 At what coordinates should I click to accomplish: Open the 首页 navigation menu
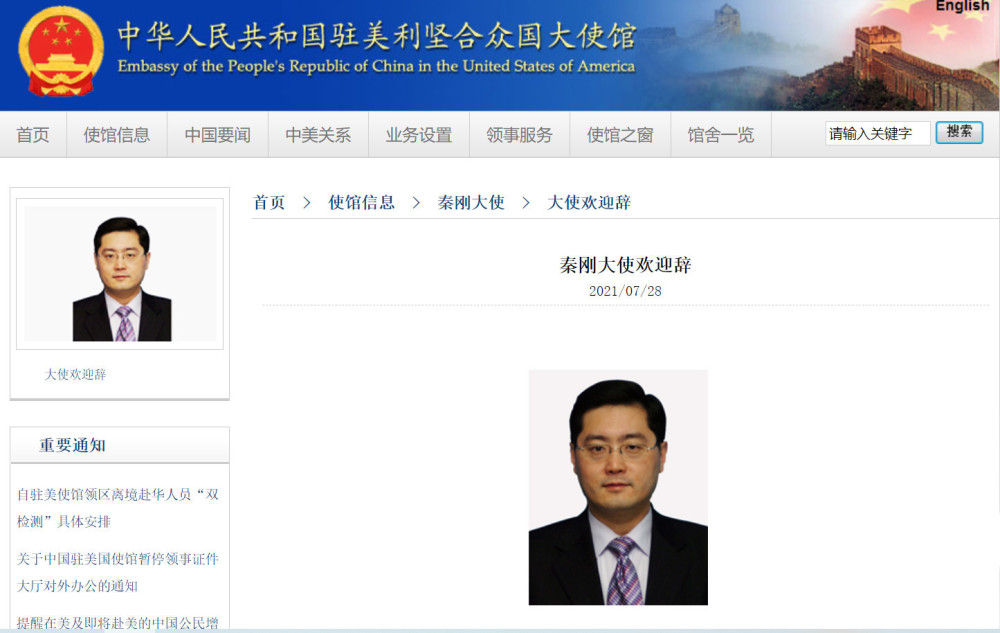click(x=32, y=134)
